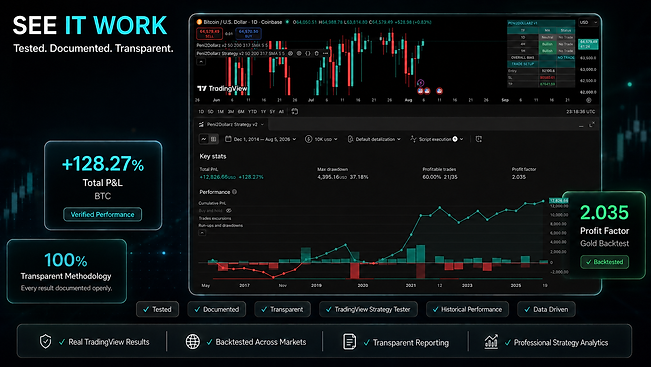Click the globe icon near Backtested Across Markets
651x367 pixels.
pos(193,342)
